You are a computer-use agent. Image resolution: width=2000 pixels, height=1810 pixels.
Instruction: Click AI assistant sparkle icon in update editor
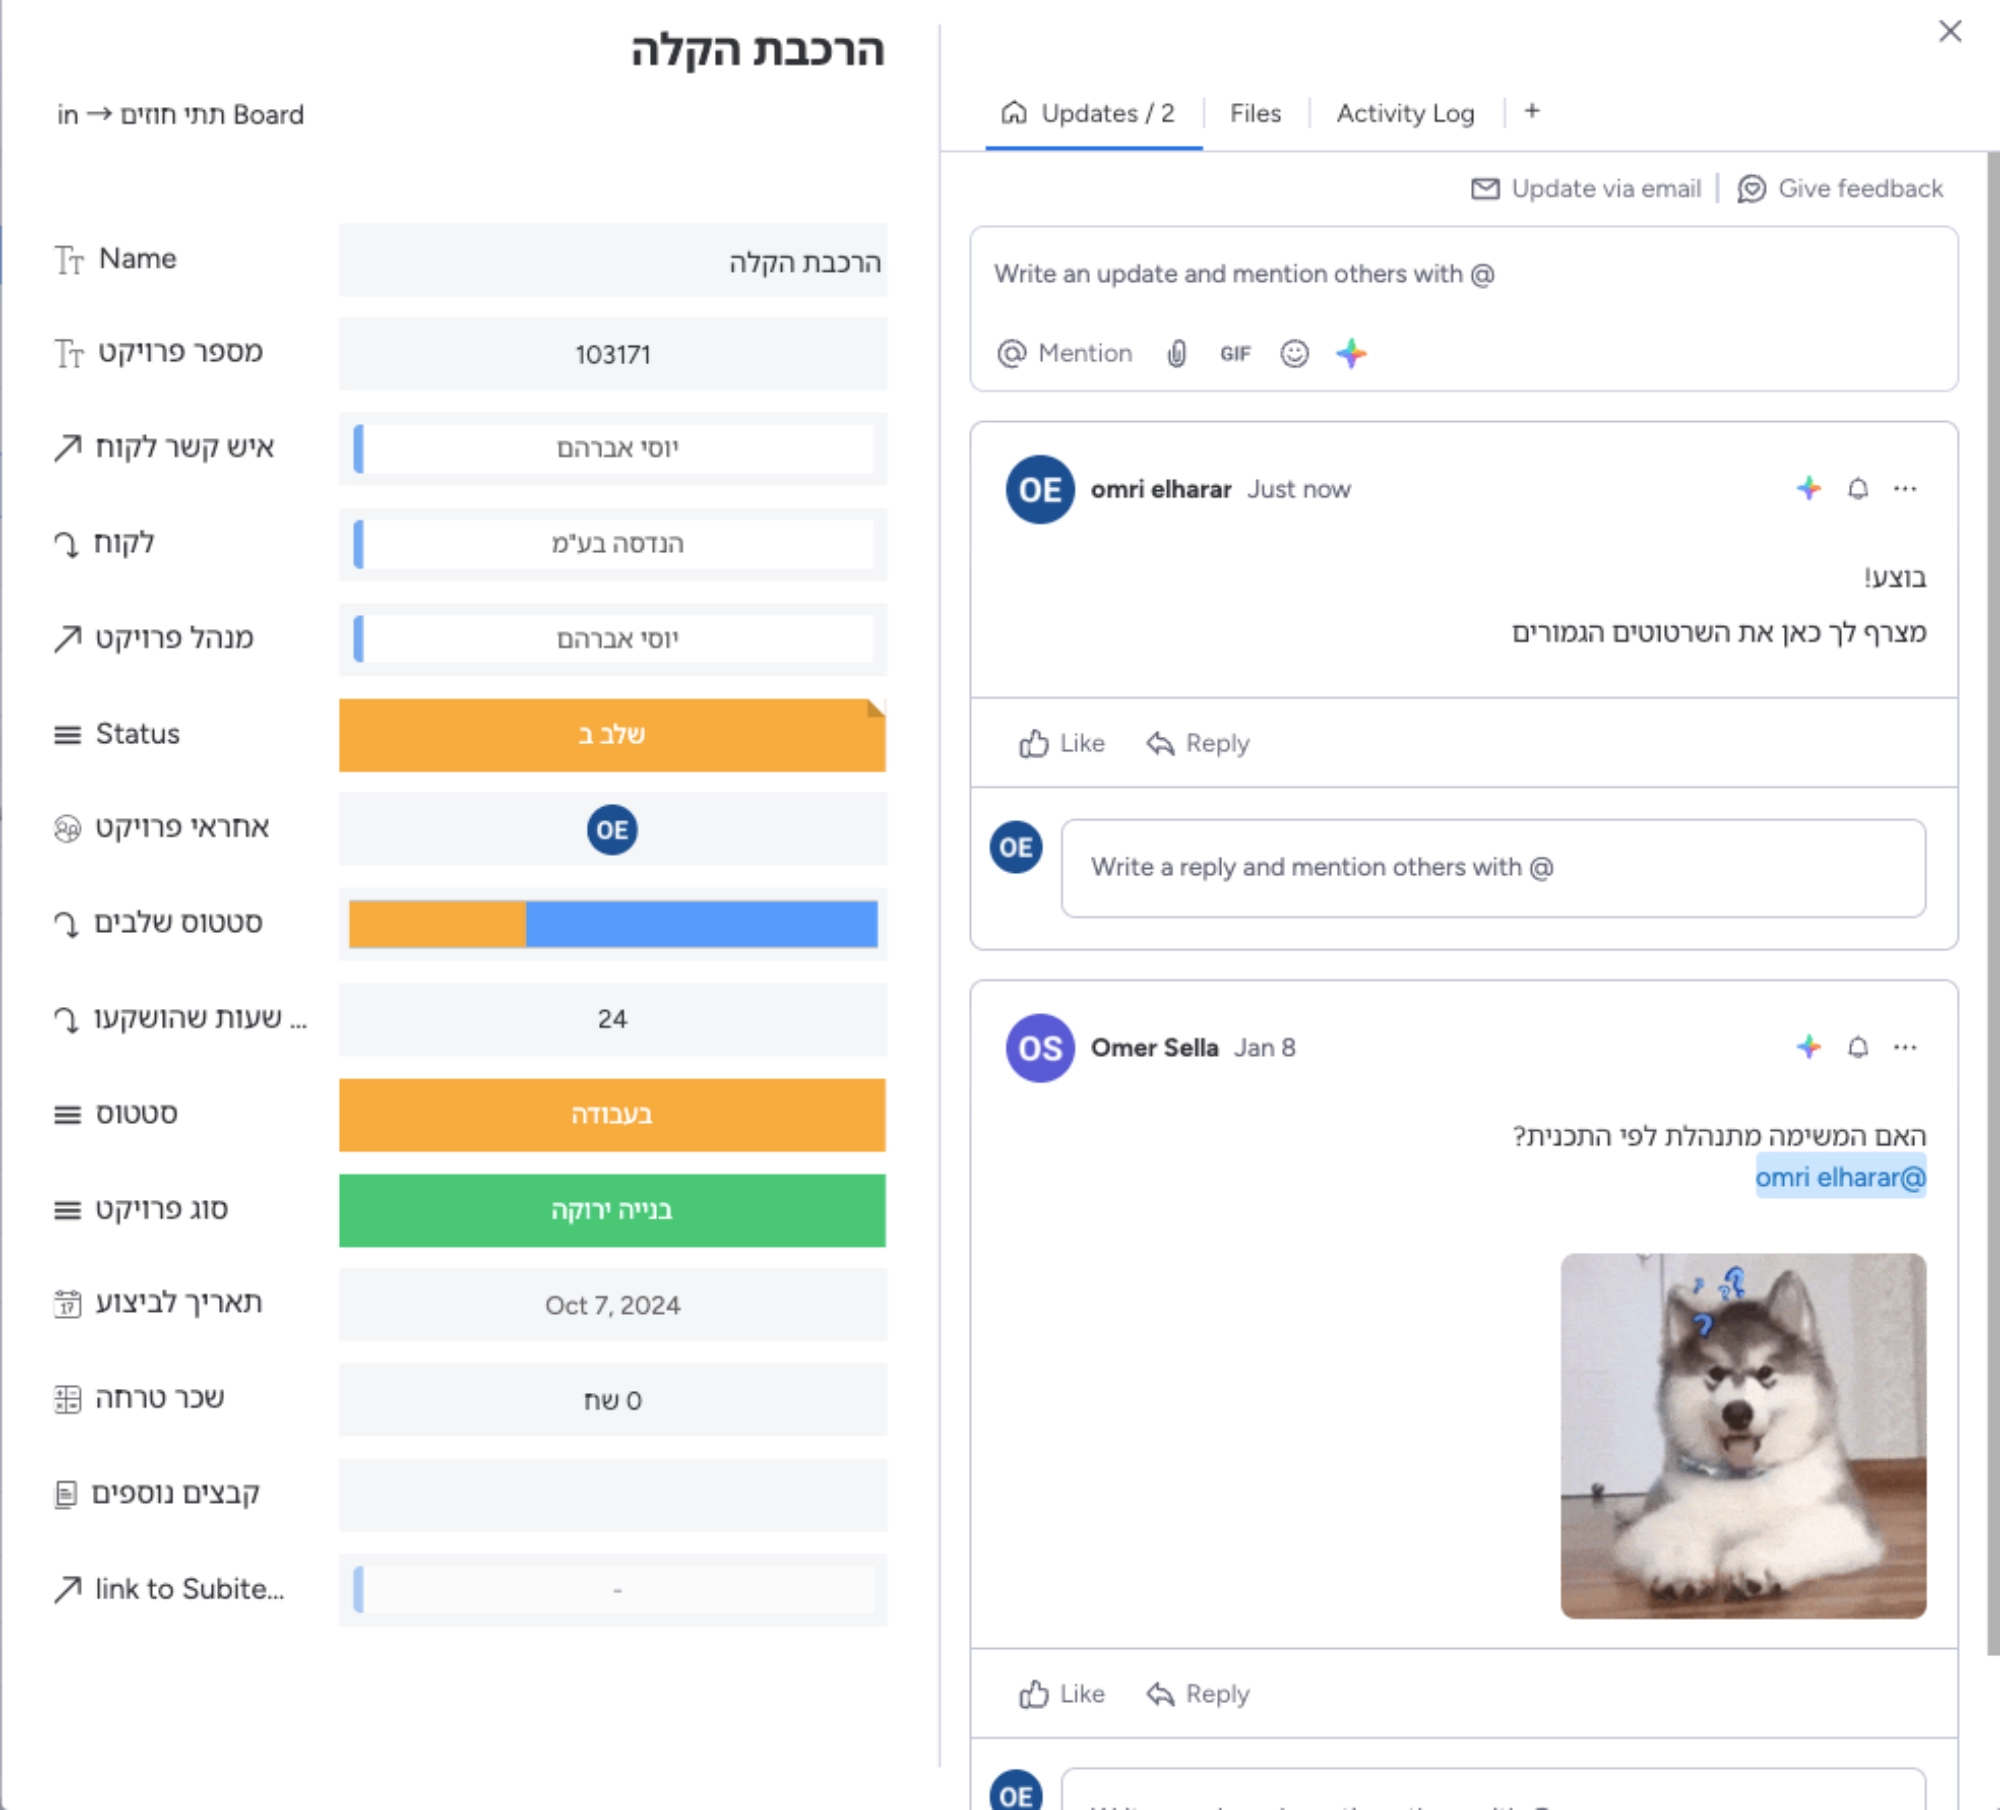point(1351,354)
